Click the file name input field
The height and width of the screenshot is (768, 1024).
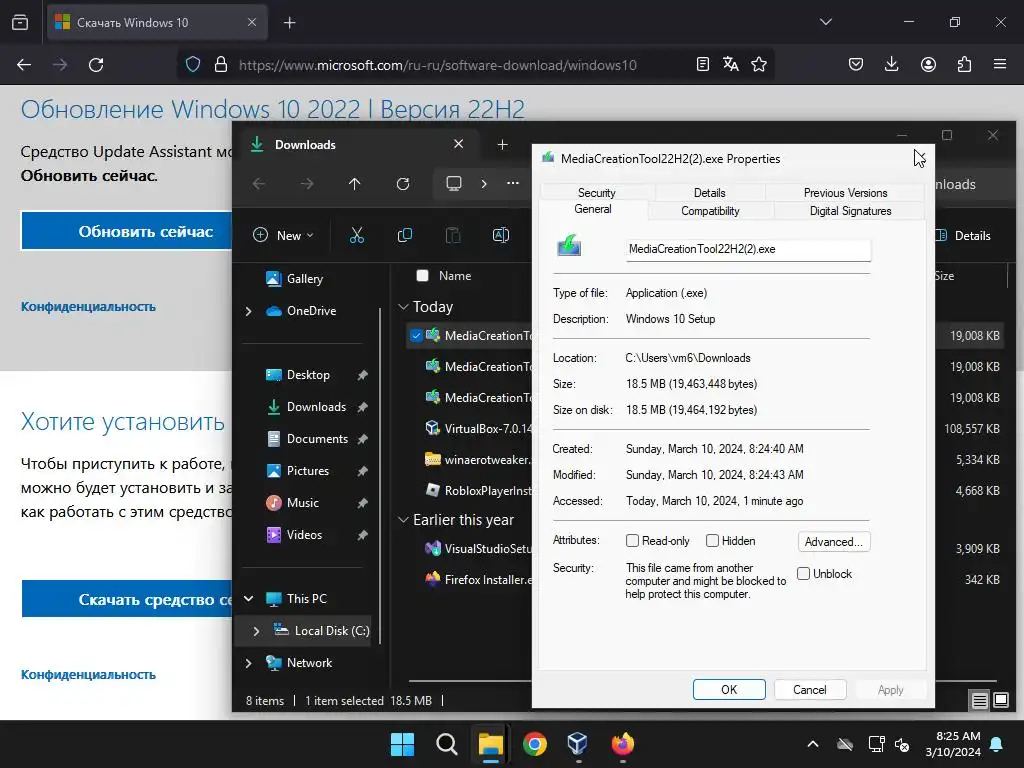748,249
